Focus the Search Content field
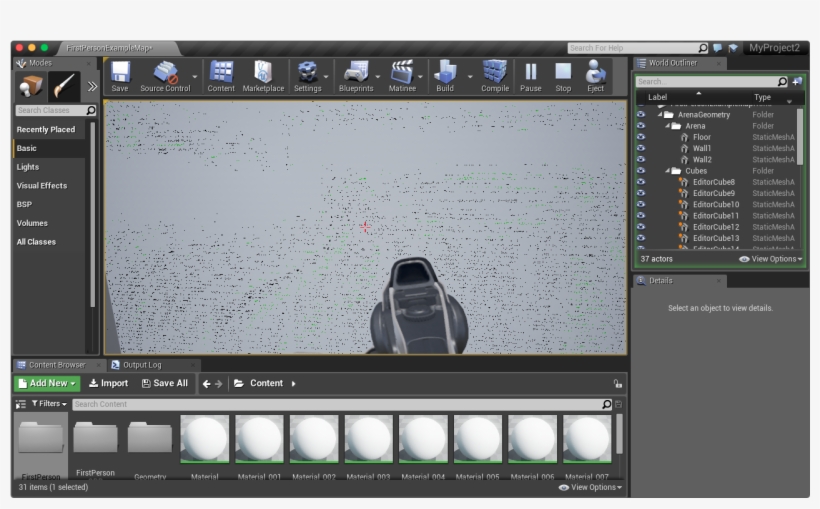Image resolution: width=820 pixels, height=509 pixels. coord(343,404)
